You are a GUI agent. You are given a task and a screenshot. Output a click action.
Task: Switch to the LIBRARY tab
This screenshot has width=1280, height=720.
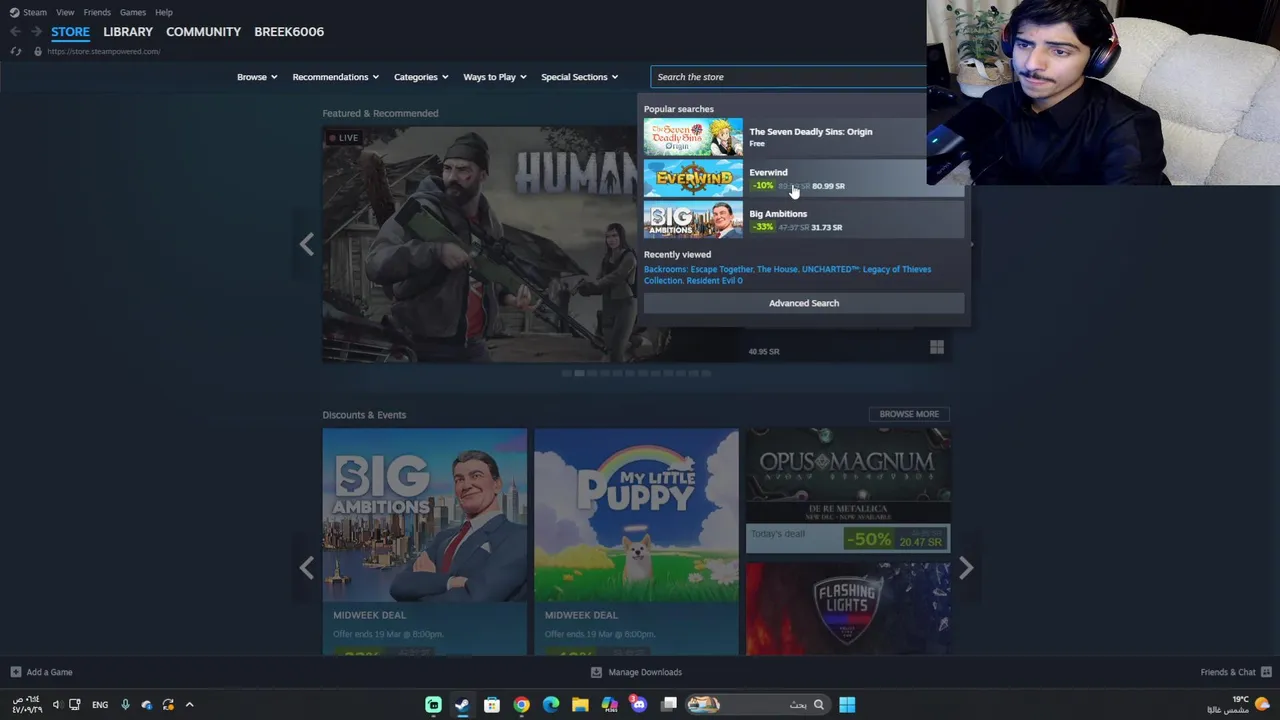coord(128,32)
